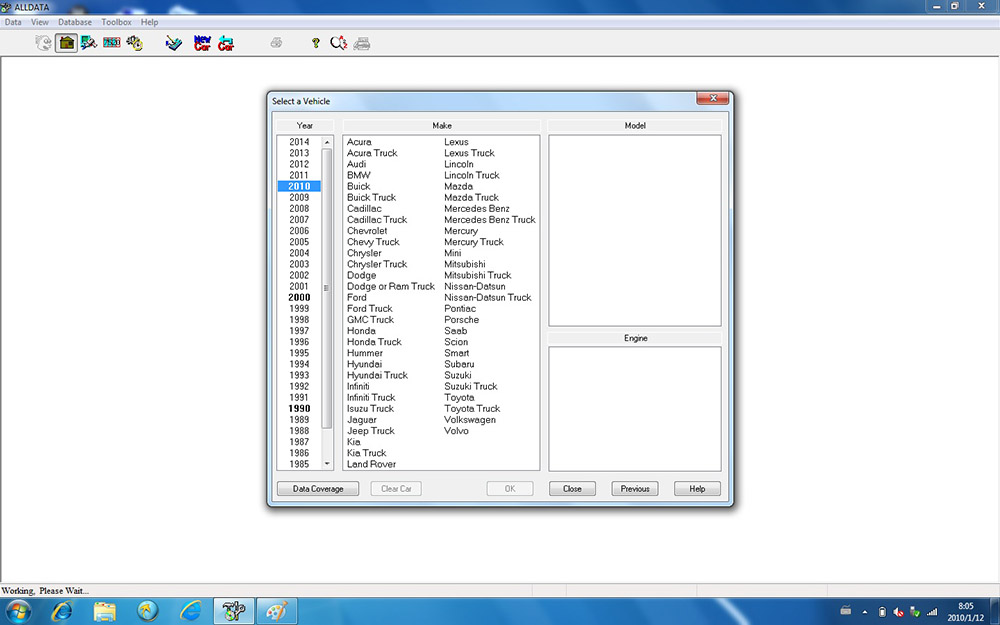Select Ford Truck in the Make list

pyautogui.click(x=369, y=309)
